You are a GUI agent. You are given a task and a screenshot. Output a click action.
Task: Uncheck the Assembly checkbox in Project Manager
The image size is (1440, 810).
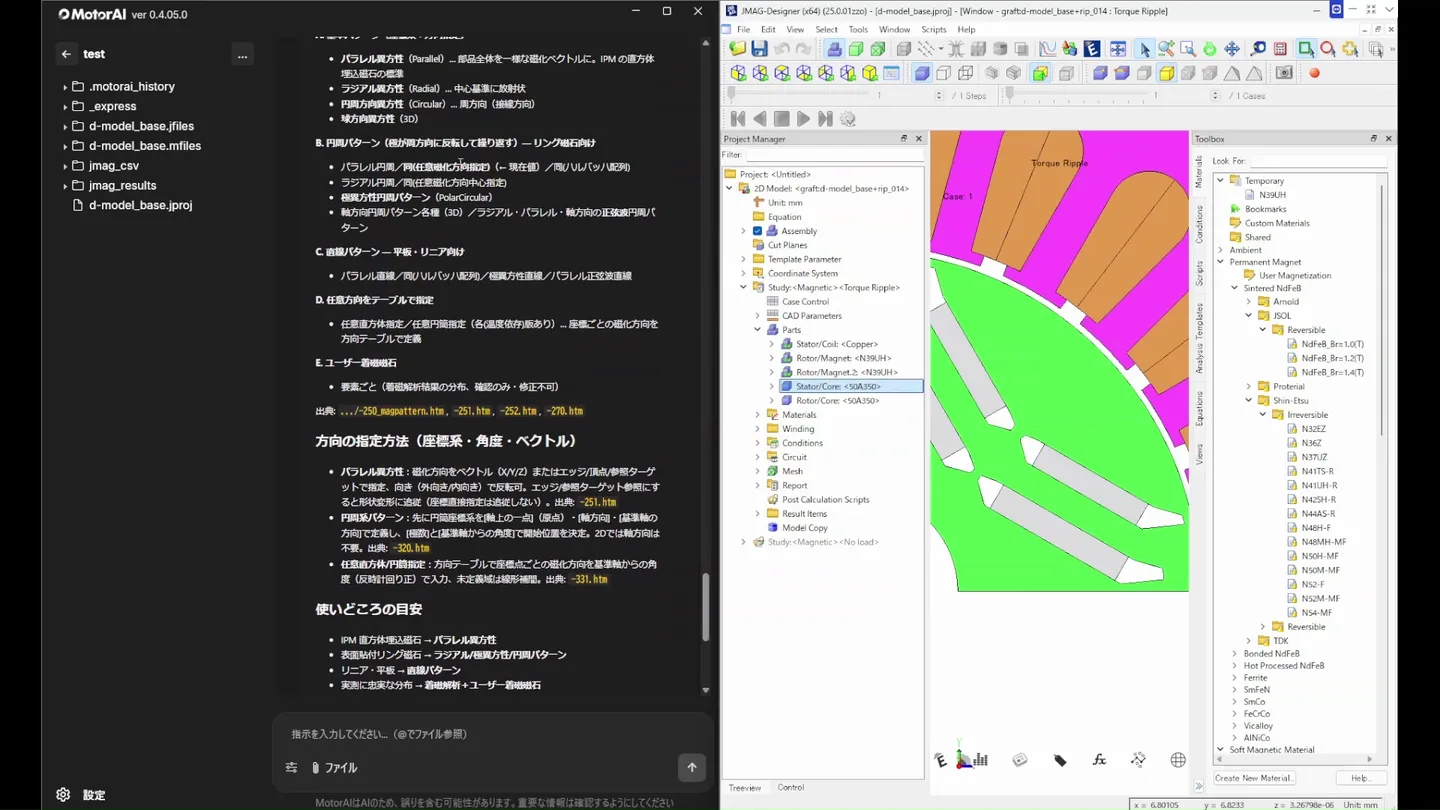tap(757, 231)
